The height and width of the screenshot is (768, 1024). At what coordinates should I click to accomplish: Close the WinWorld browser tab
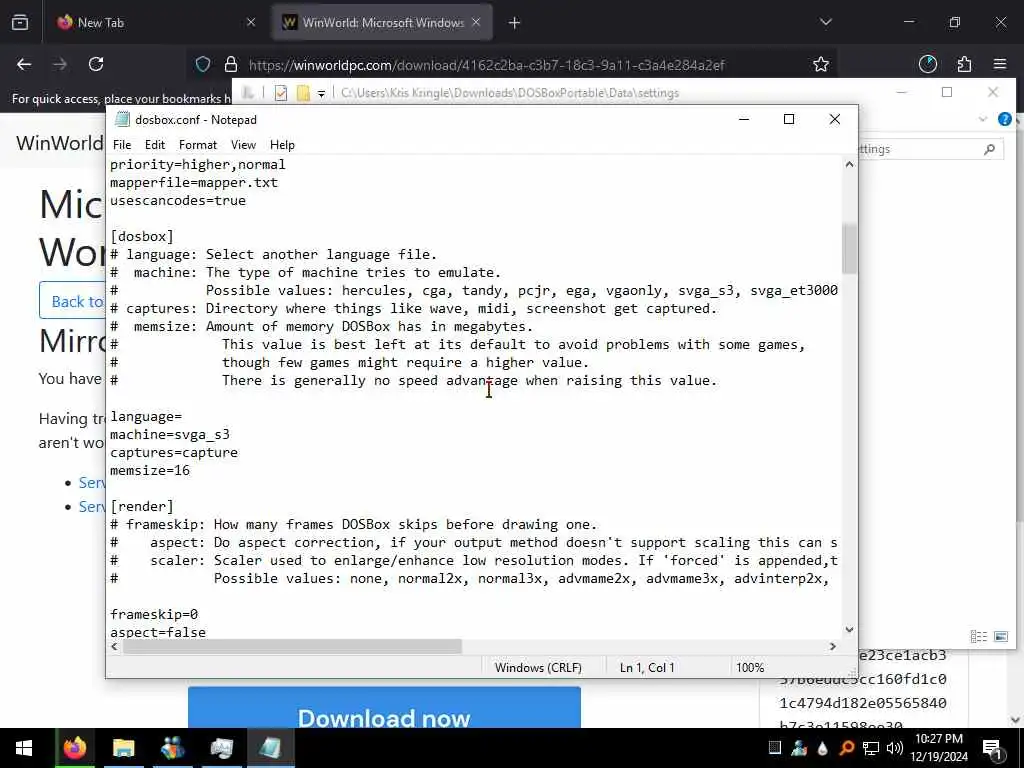click(x=476, y=23)
